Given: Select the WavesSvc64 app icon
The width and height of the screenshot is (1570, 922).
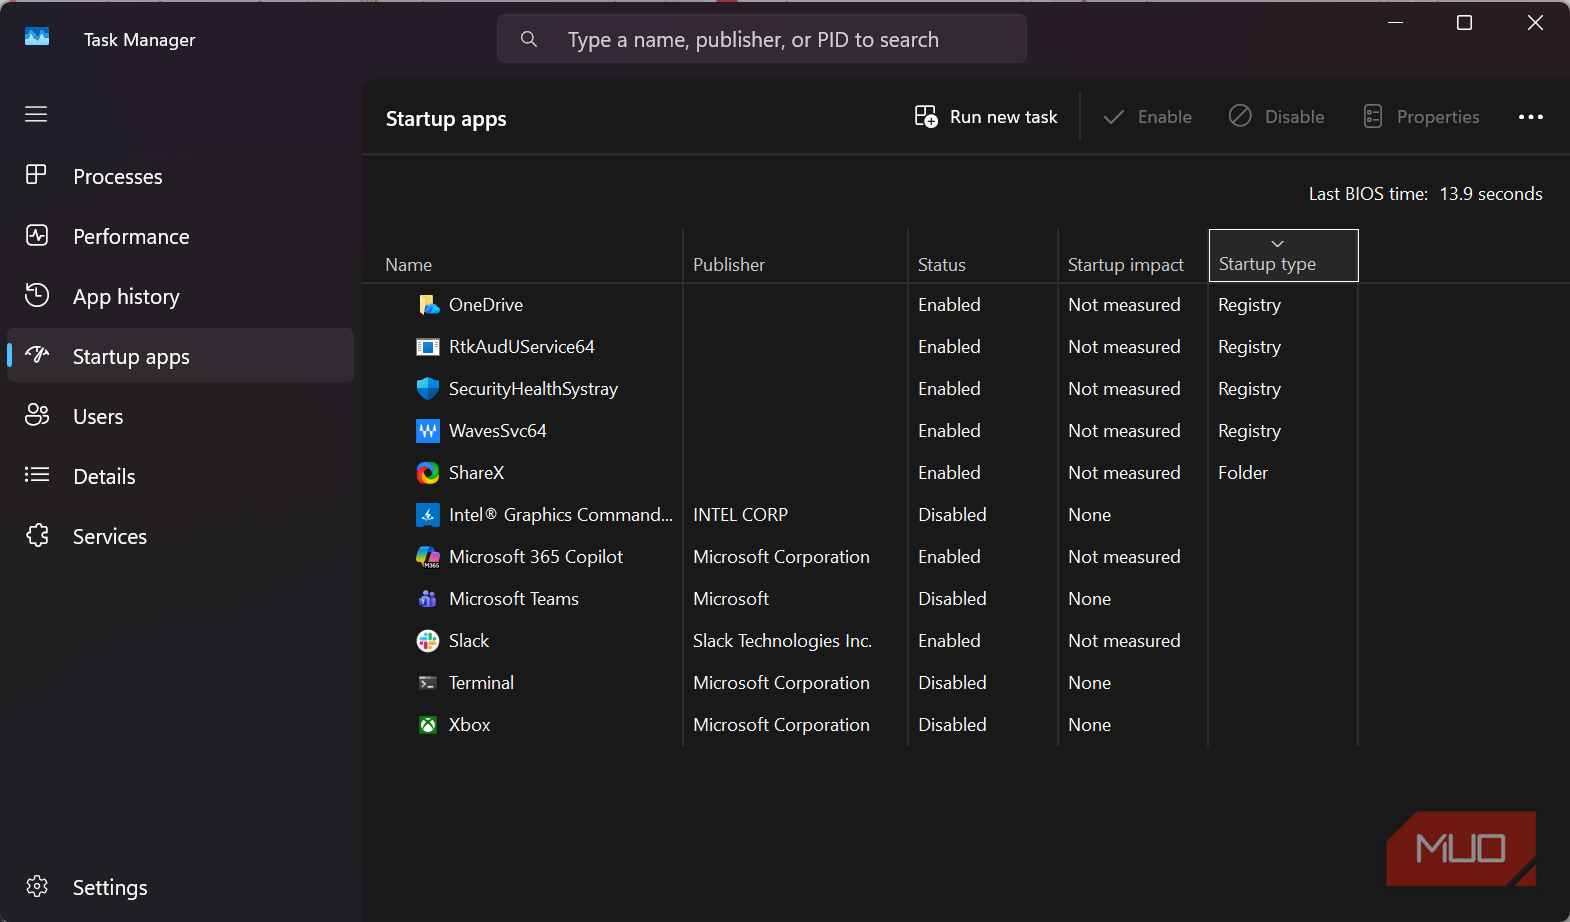Looking at the screenshot, I should (x=428, y=431).
